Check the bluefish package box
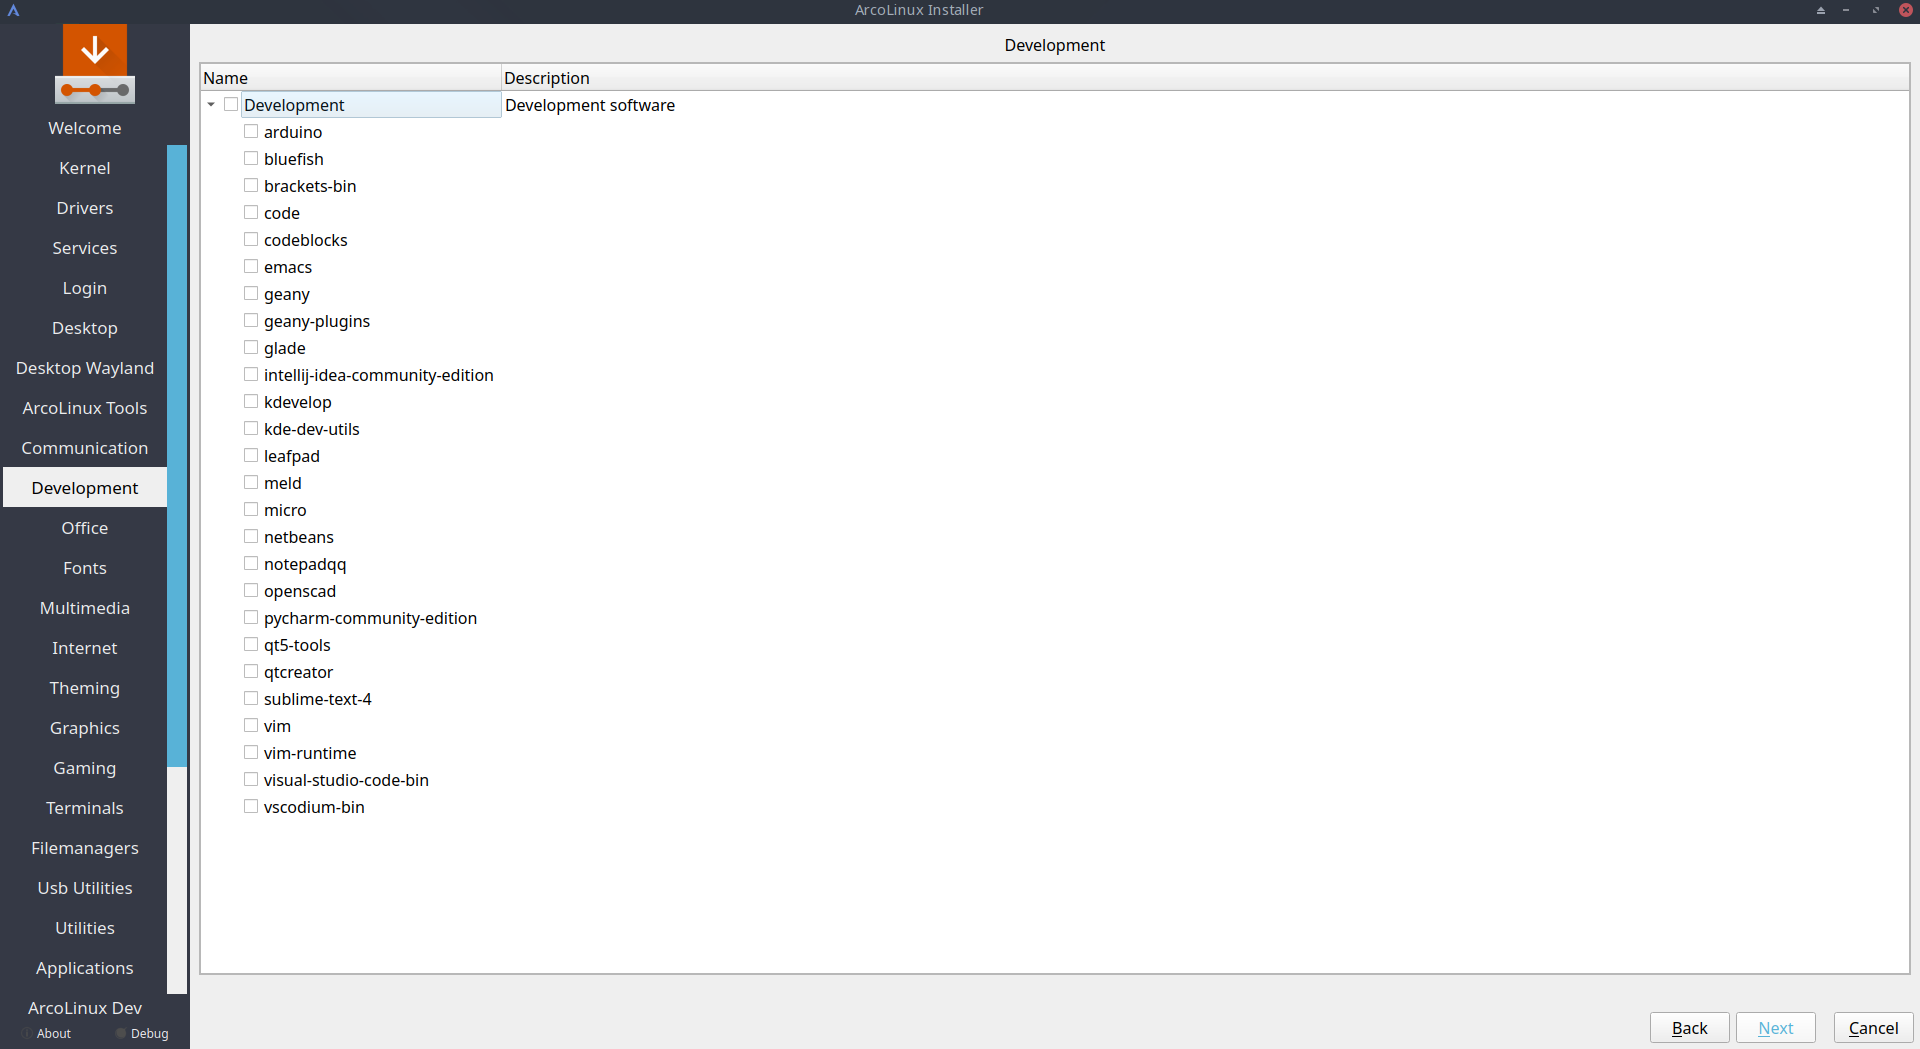Image resolution: width=1920 pixels, height=1049 pixels. tap(251, 159)
